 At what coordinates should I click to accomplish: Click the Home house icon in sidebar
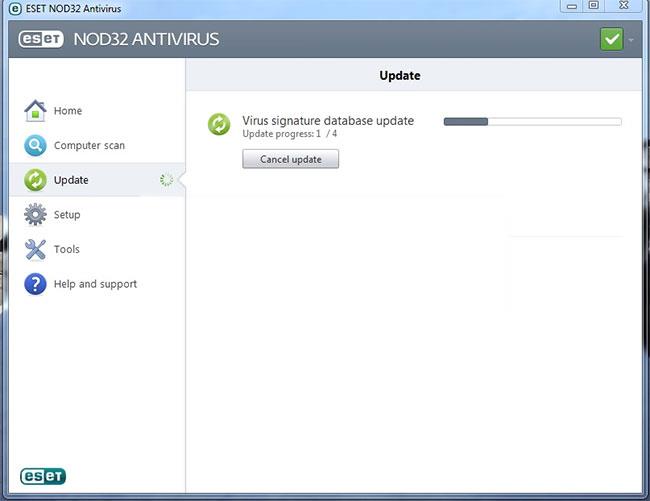point(35,111)
